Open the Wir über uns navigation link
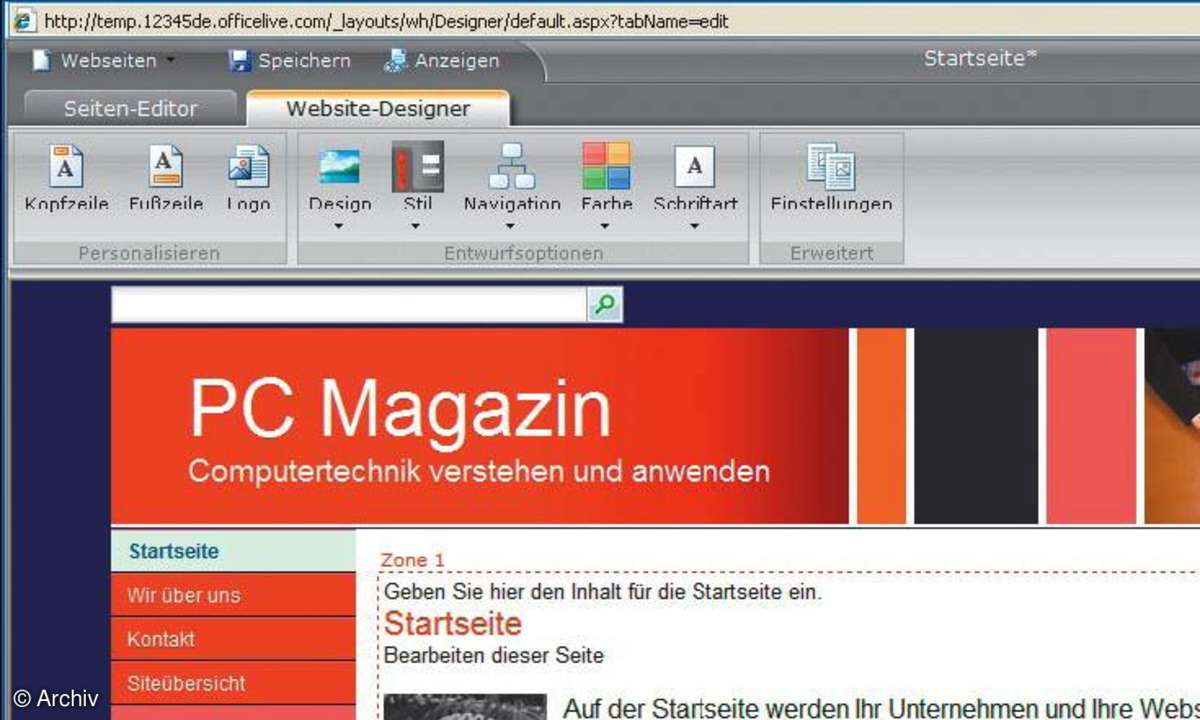This screenshot has height=720, width=1200. coord(233,595)
